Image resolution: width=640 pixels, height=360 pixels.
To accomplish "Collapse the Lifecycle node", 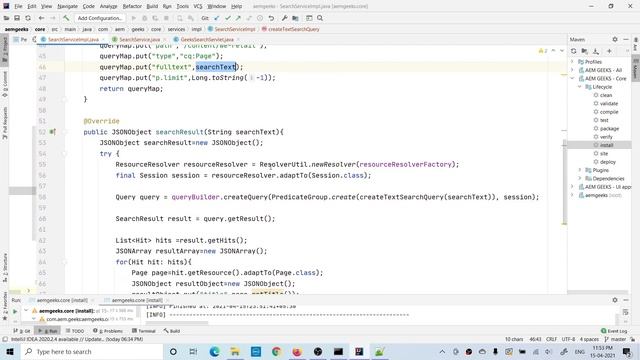I will (x=580, y=87).
